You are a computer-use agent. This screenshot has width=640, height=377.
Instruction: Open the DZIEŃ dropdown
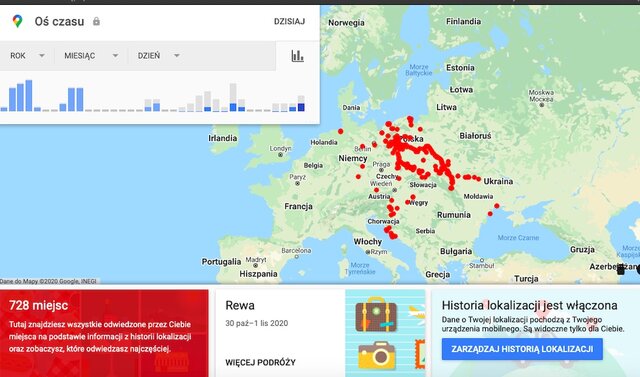coord(158,55)
